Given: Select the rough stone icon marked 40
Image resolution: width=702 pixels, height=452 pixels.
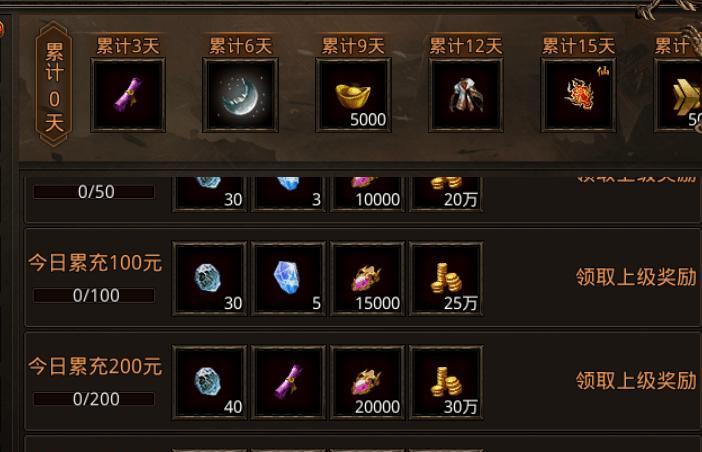Looking at the screenshot, I should [x=210, y=382].
